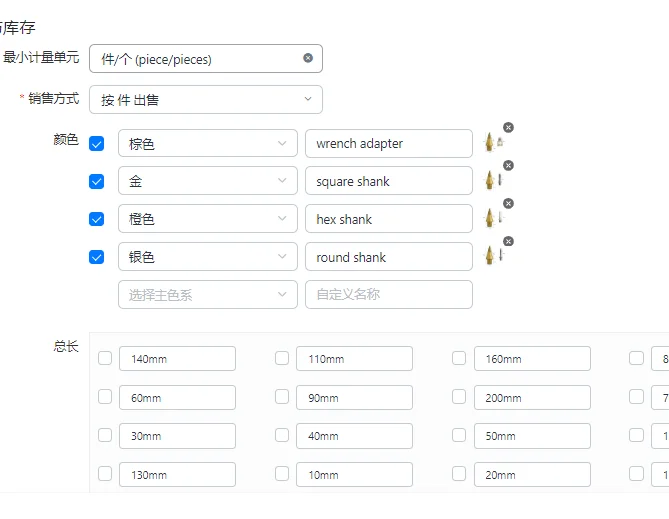Edit the hex shank name field
Screen dimensions: 669x519
[388, 219]
